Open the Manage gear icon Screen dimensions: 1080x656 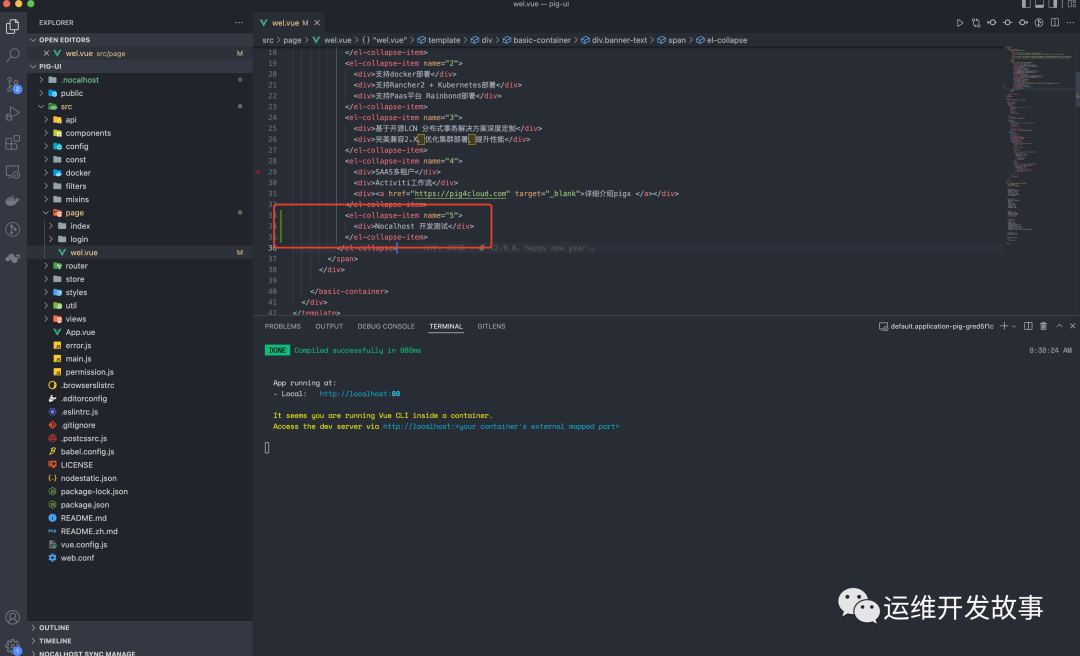point(12,646)
